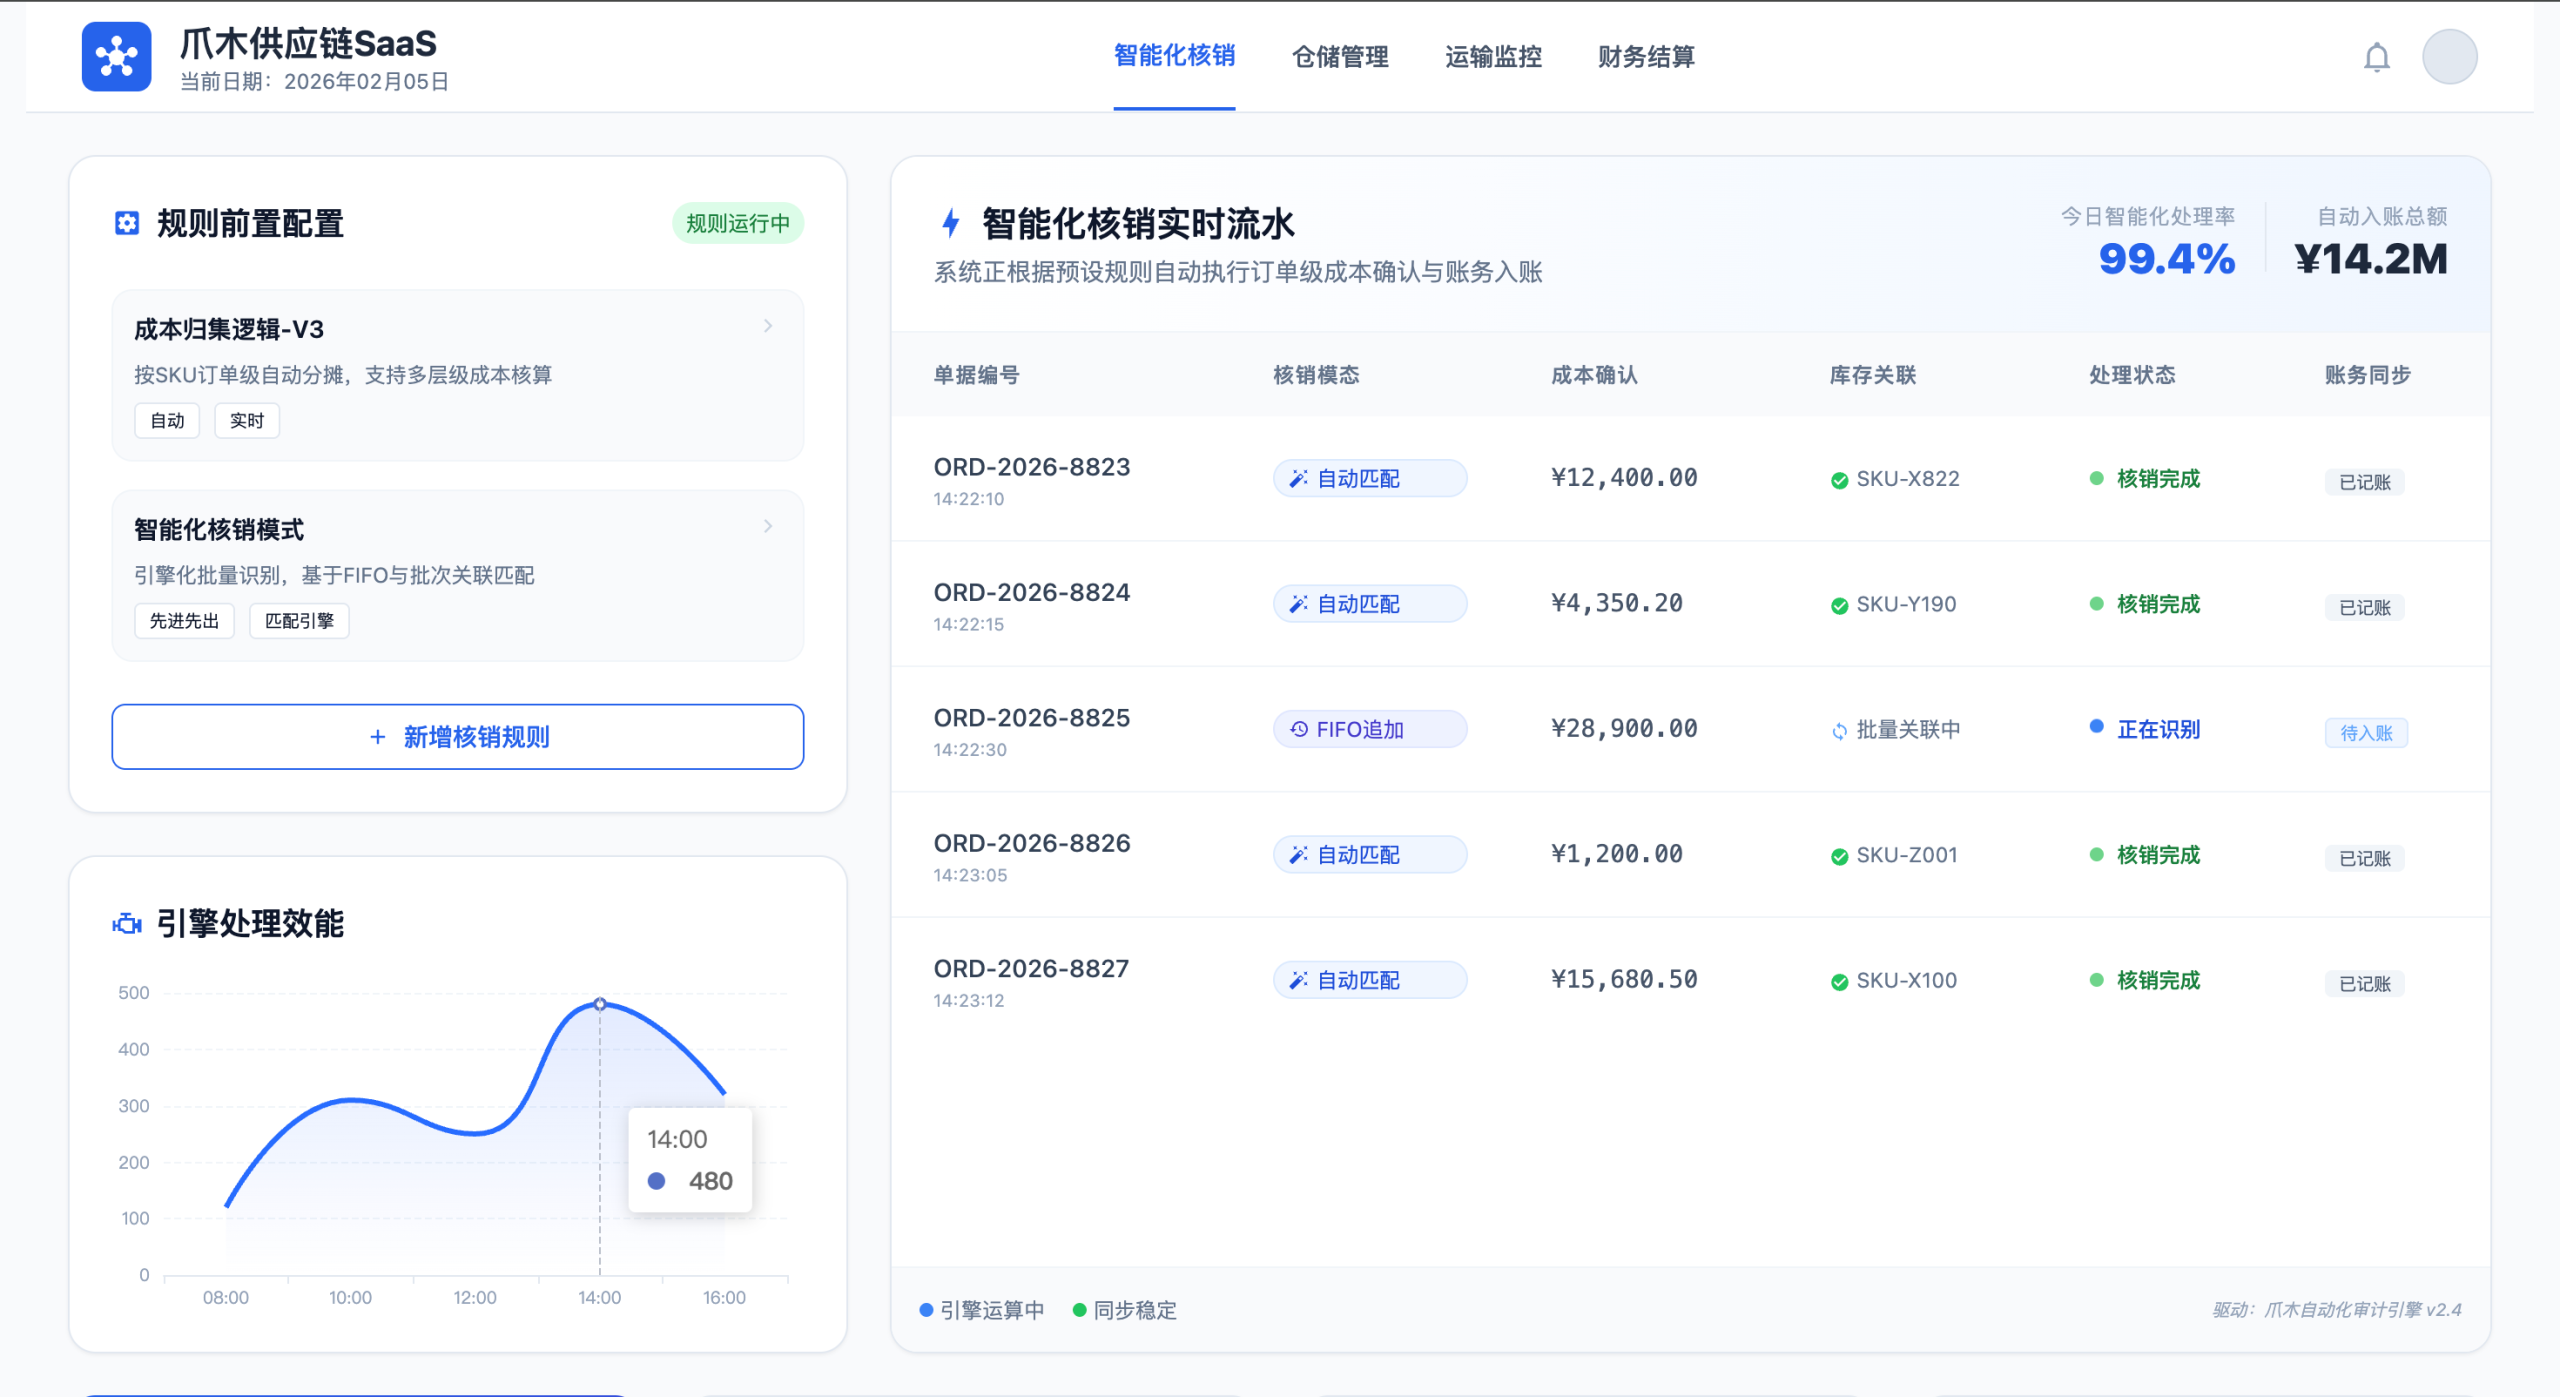This screenshot has height=1397, width=2560.
Task: Click the 新增核销规则 button
Action: (457, 737)
